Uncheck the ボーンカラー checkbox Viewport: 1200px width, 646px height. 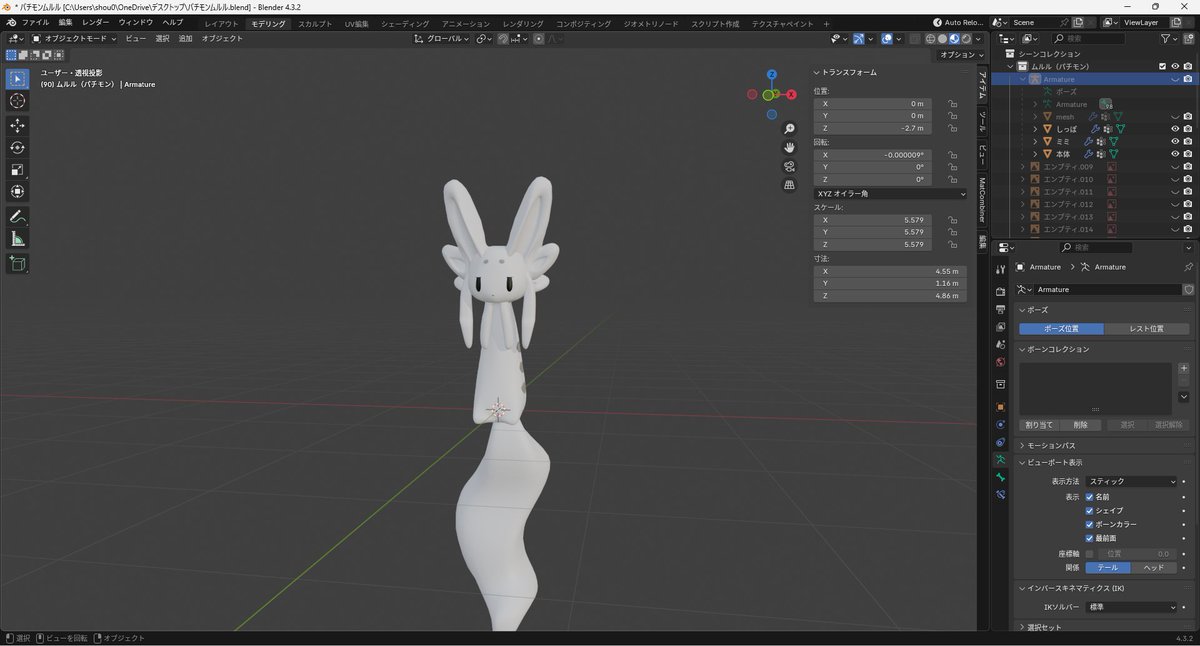[x=1090, y=525]
